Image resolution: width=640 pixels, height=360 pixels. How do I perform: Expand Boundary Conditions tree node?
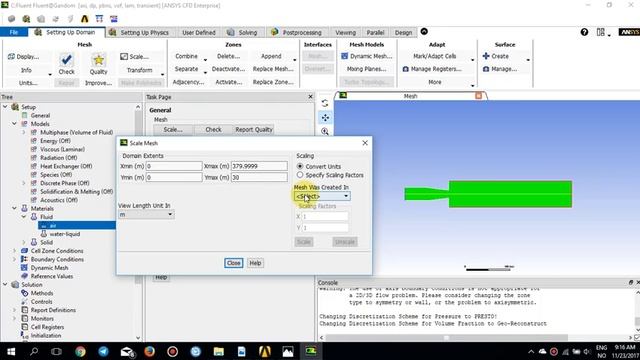pos(14,259)
